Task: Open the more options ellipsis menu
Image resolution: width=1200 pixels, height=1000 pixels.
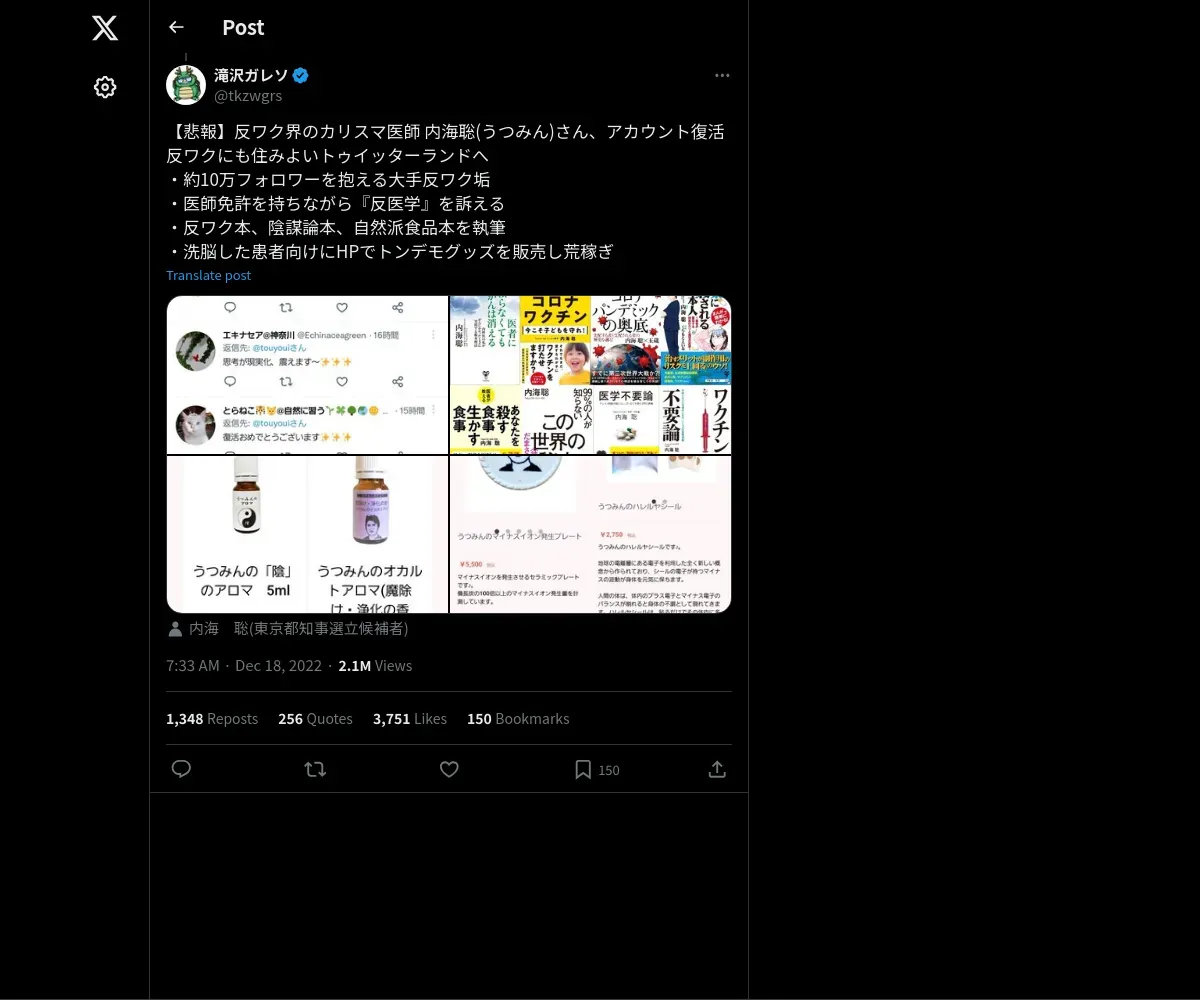Action: (722, 75)
